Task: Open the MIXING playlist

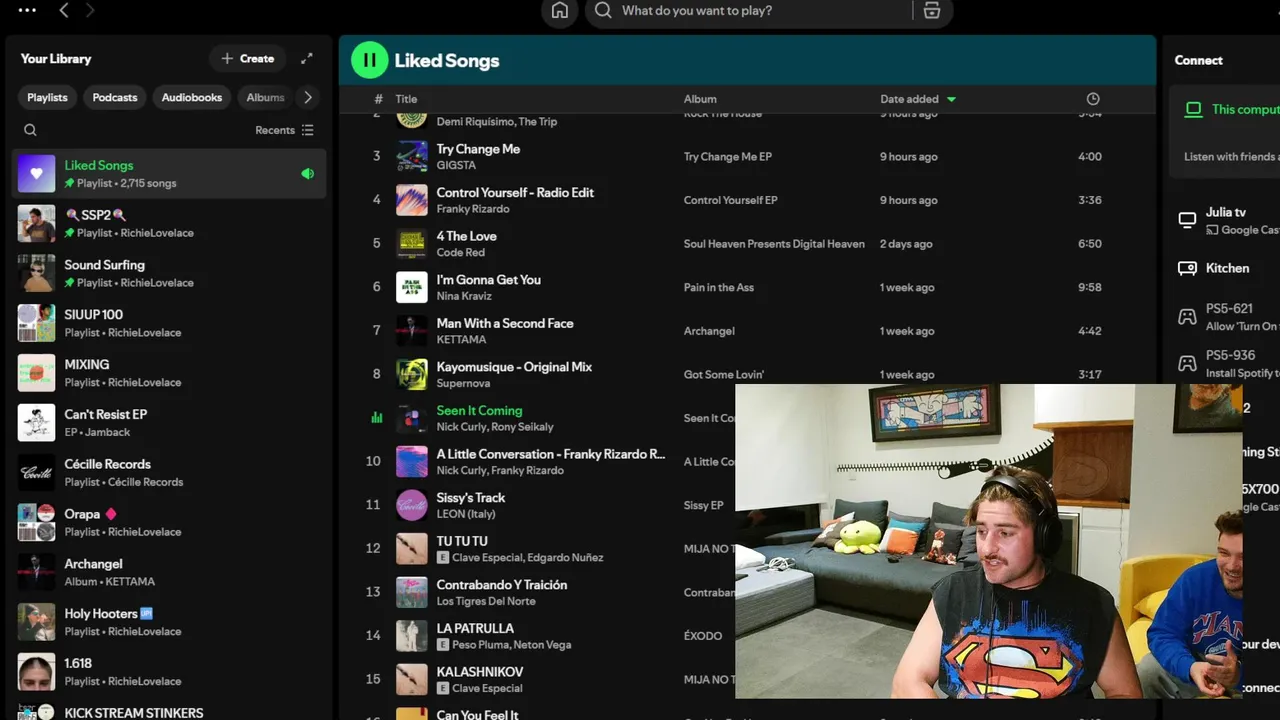Action: click(x=169, y=373)
